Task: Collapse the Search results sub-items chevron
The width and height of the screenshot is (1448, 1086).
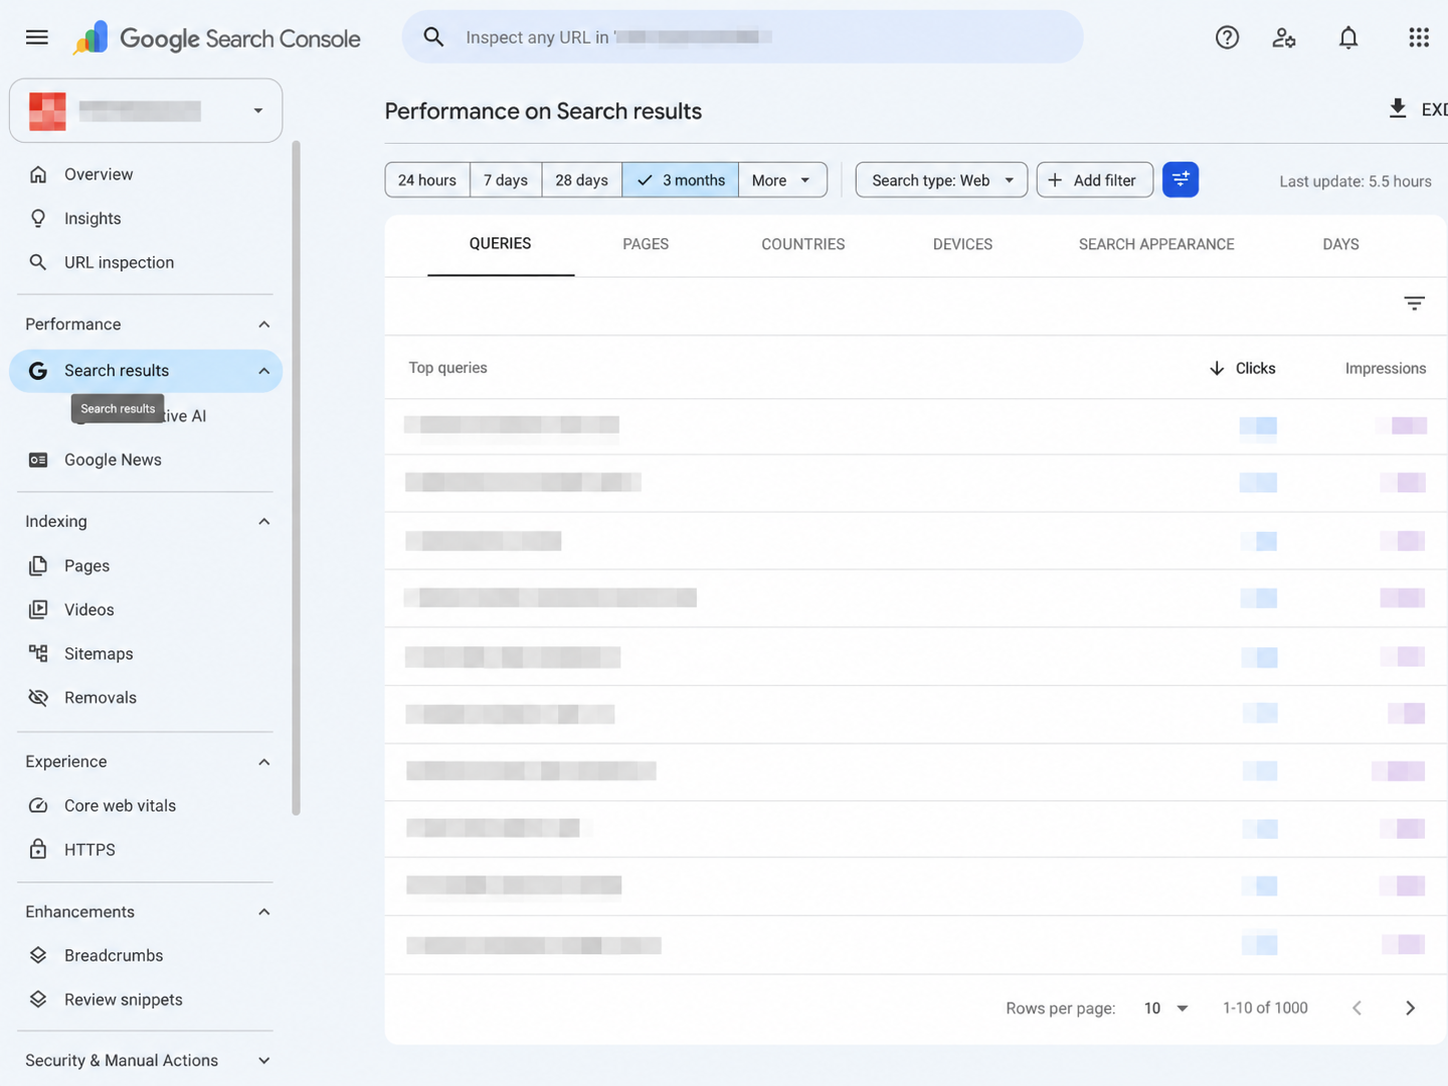Action: pos(264,371)
